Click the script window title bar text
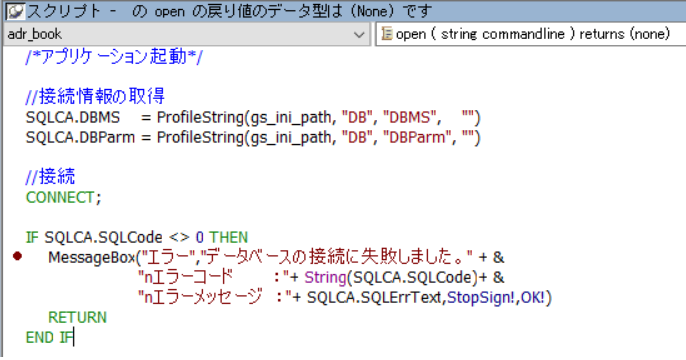The width and height of the screenshot is (686, 360). 230,11
